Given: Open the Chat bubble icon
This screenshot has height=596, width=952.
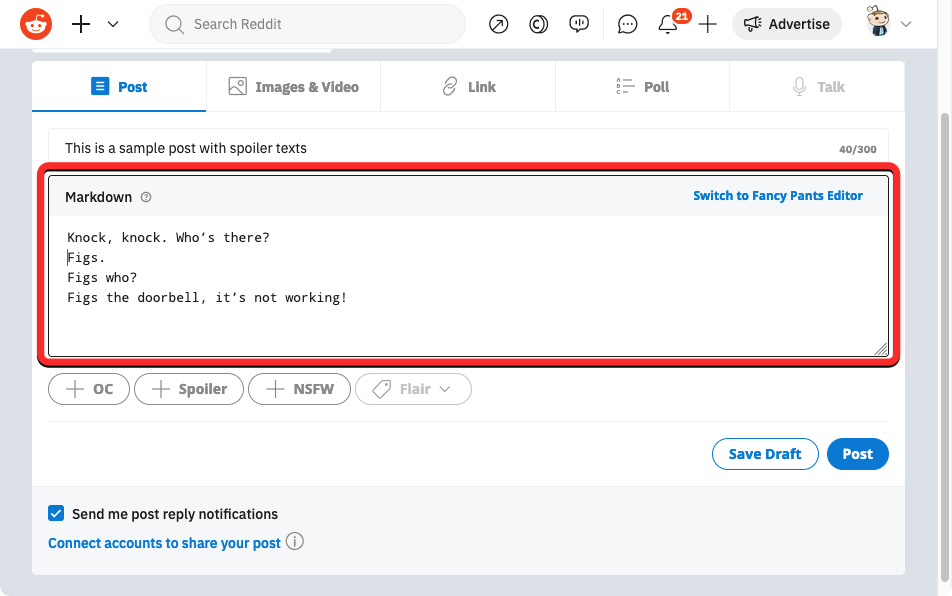Looking at the screenshot, I should [x=627, y=25].
